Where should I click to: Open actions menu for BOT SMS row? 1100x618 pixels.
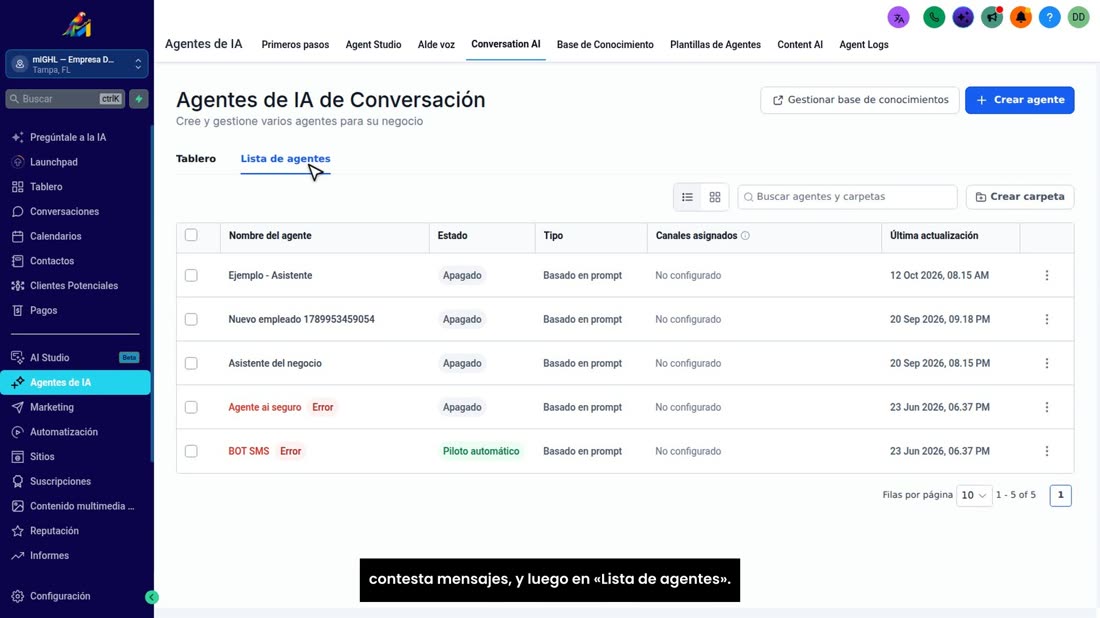[x=1047, y=451]
